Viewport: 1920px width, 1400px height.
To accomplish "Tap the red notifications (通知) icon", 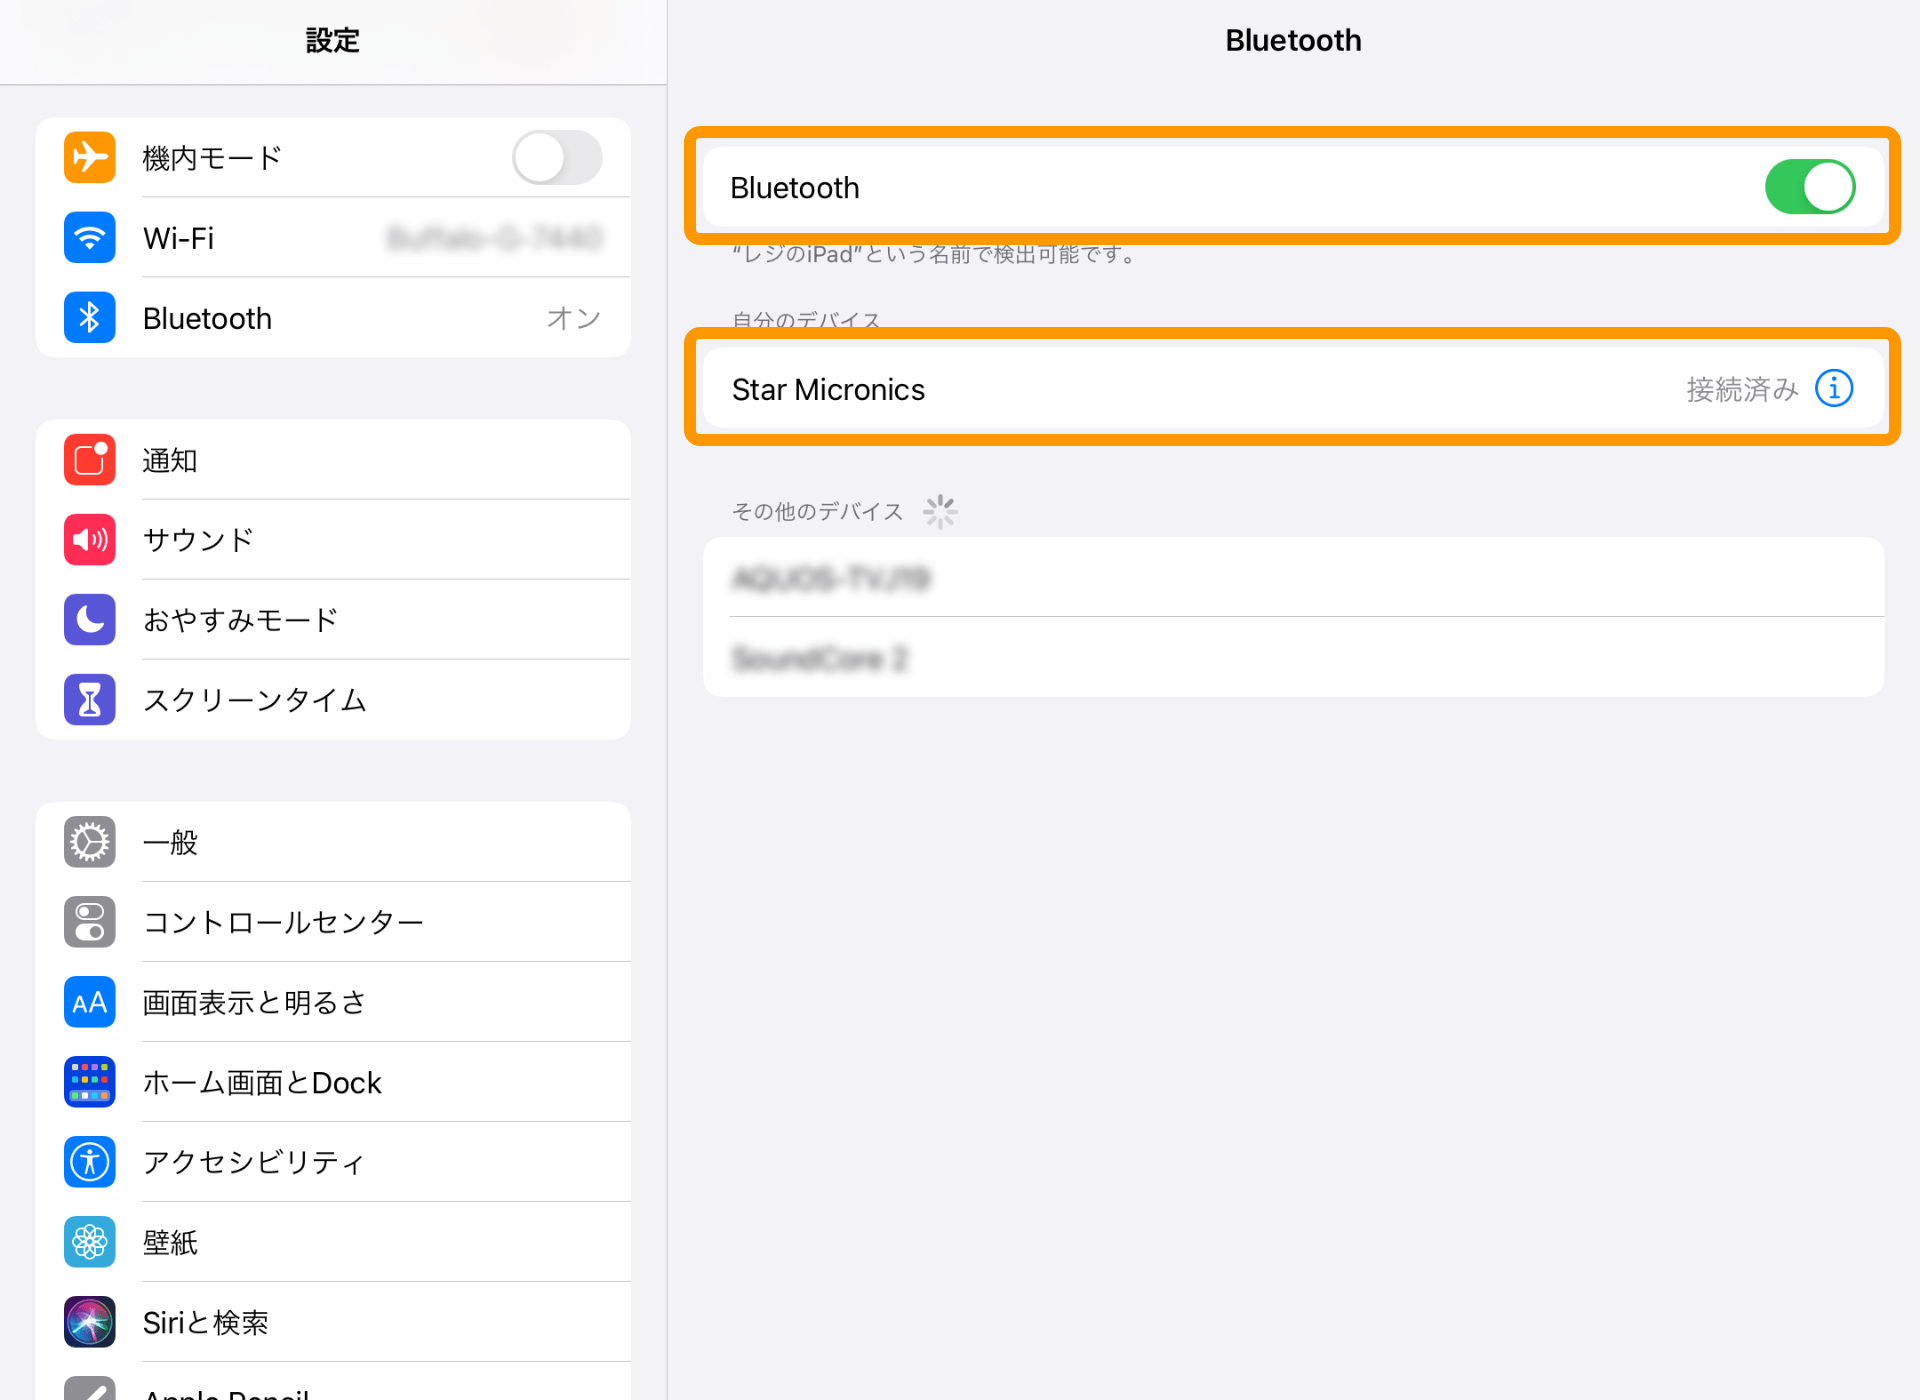I will pyautogui.click(x=90, y=460).
